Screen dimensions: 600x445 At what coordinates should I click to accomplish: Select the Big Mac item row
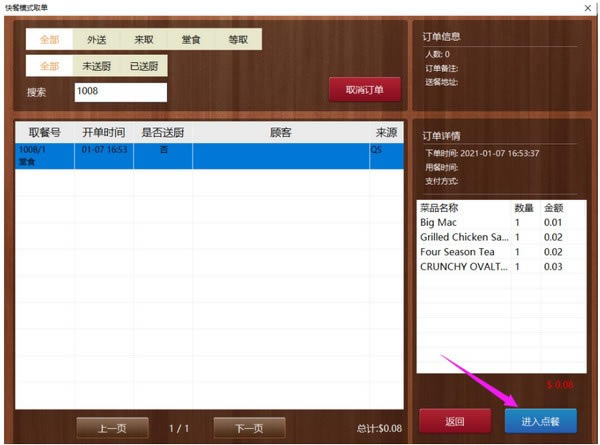tap(500, 221)
